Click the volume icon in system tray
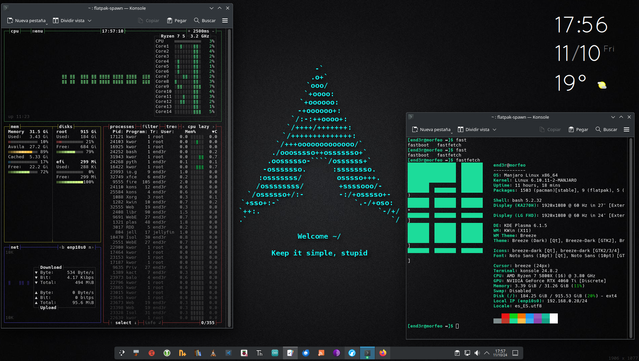Image resolution: width=639 pixels, height=361 pixels. click(477, 353)
